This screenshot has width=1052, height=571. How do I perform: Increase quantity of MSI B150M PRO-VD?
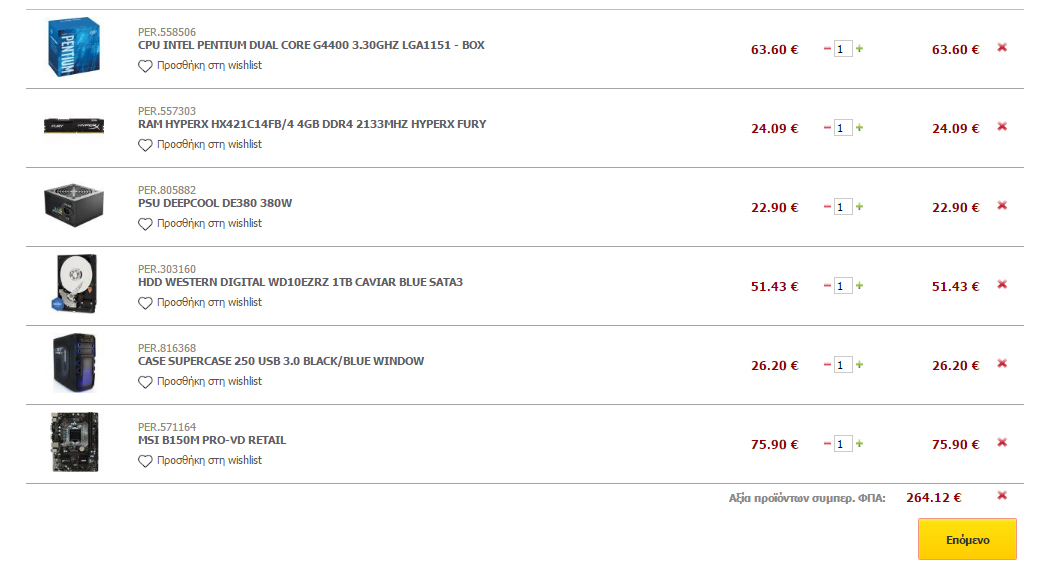(x=859, y=444)
